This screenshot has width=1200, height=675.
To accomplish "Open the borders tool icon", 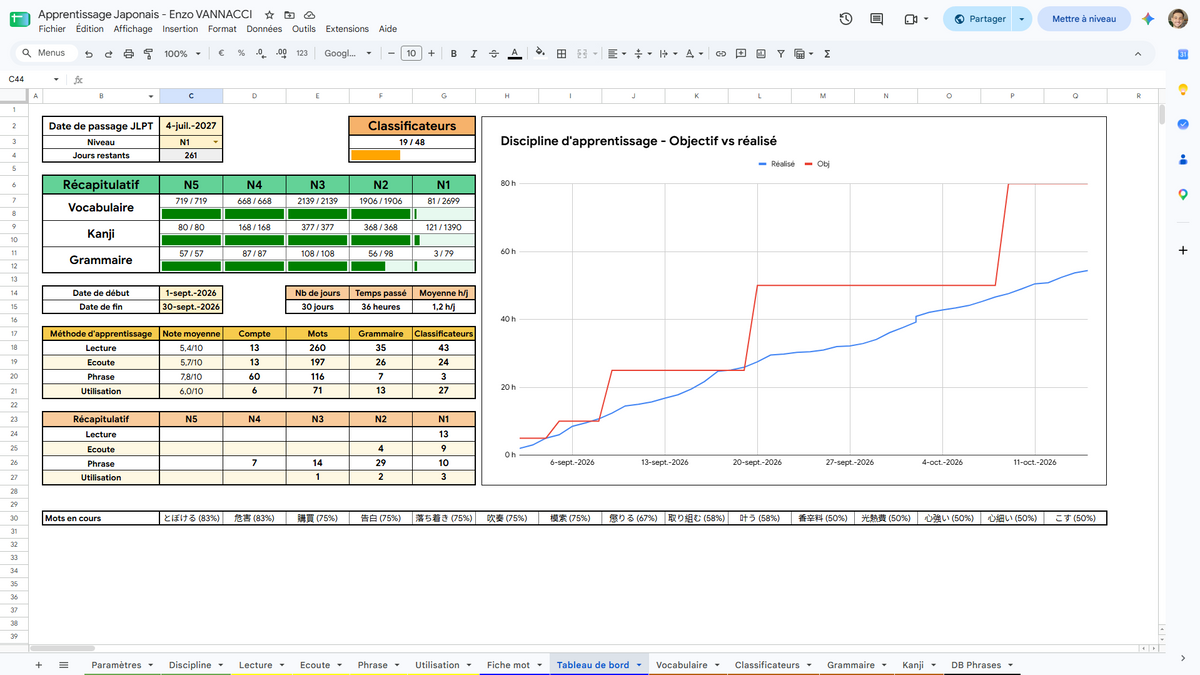I will pos(562,54).
